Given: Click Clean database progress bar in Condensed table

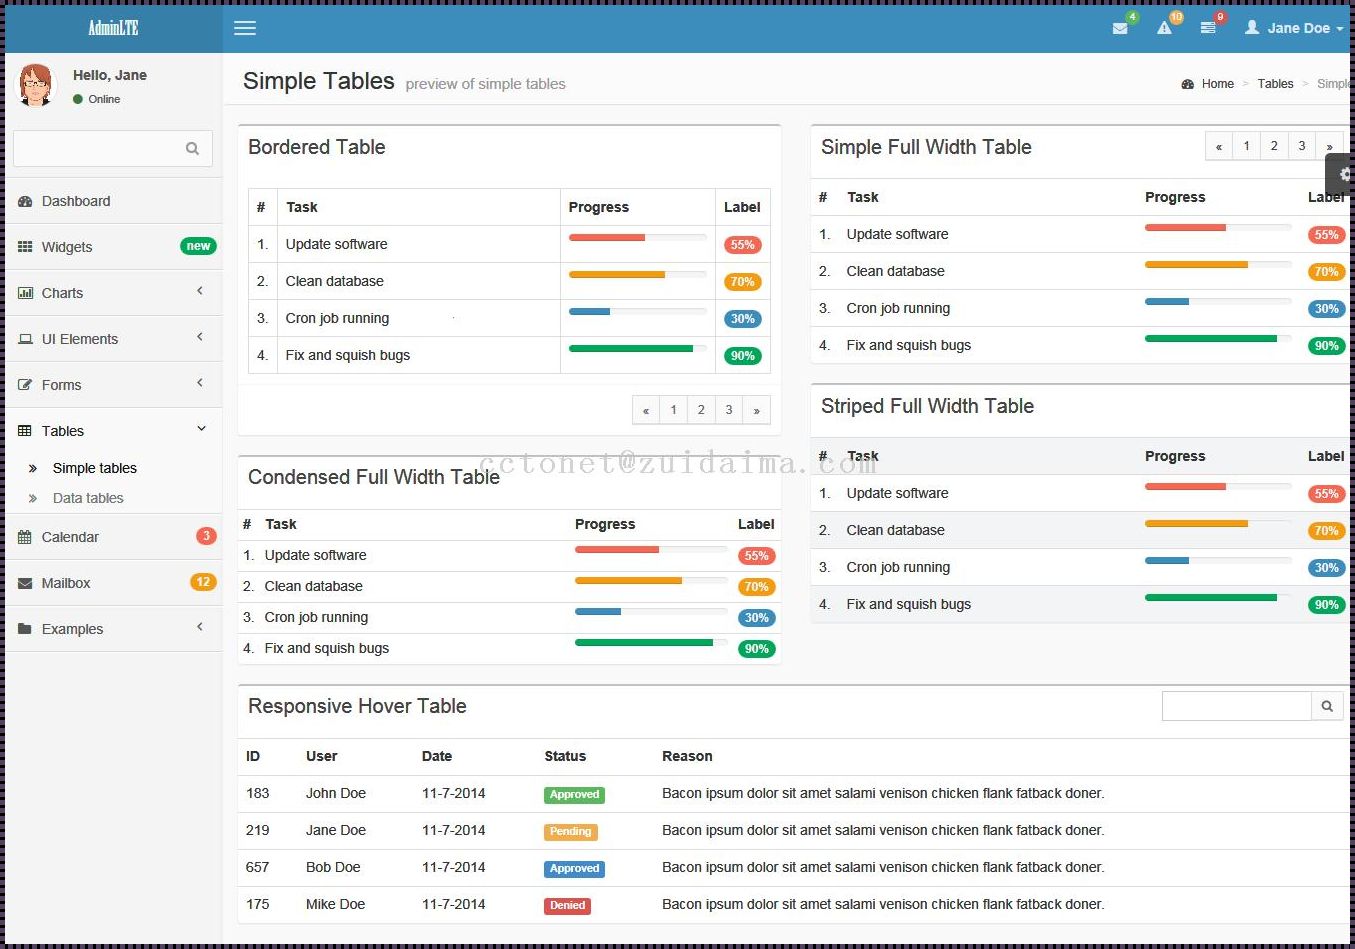Looking at the screenshot, I should click(x=651, y=580).
